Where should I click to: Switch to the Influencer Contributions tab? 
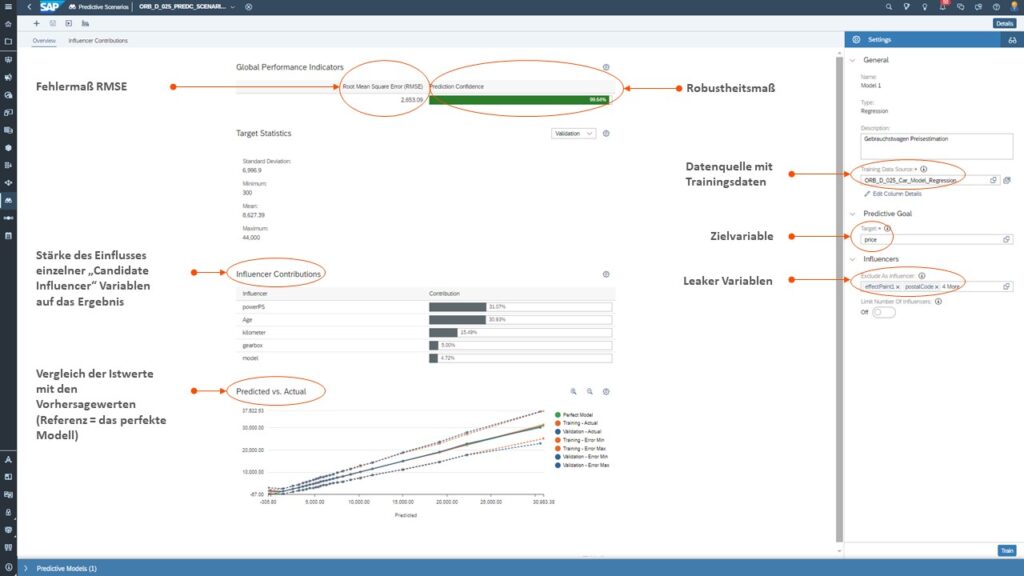coord(97,41)
